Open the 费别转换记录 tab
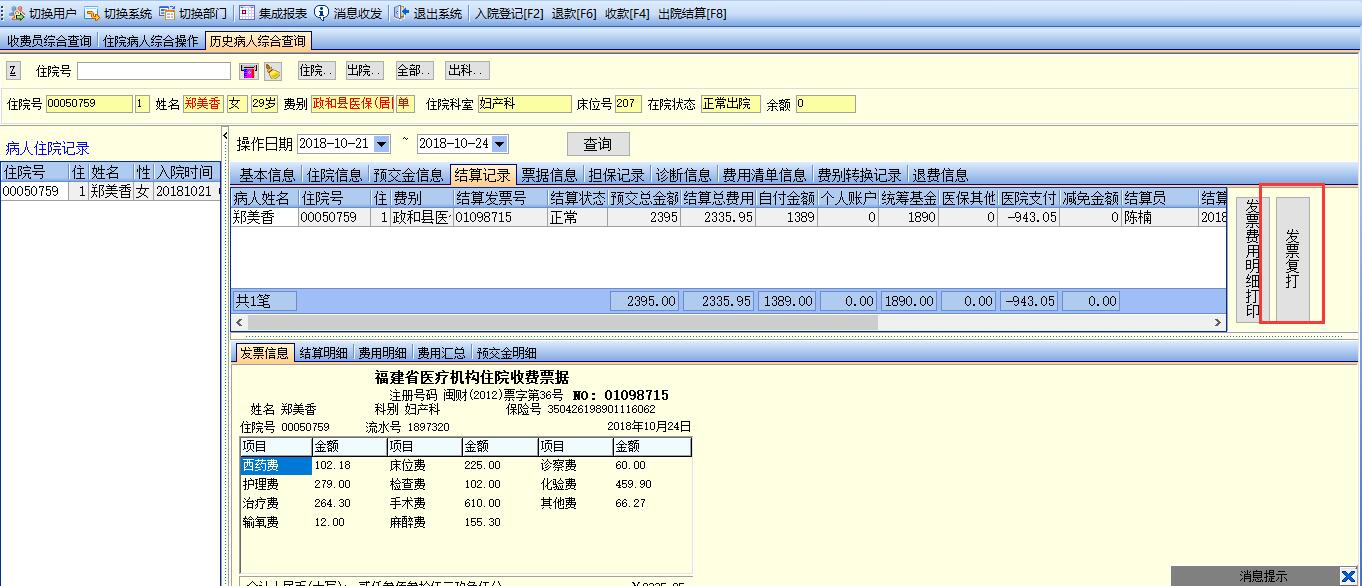Image resolution: width=1362 pixels, height=586 pixels. tap(859, 175)
